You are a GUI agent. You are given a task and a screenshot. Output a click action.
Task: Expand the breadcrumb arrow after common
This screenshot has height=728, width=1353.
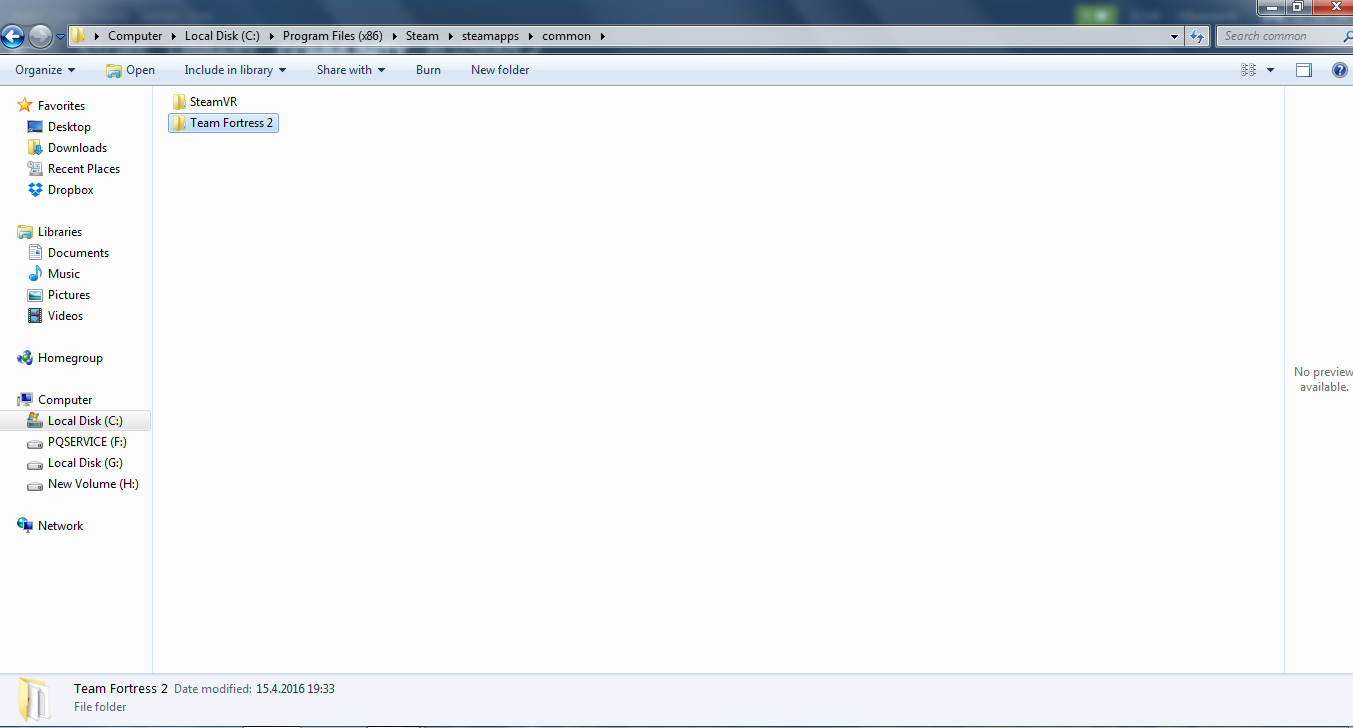[x=603, y=36]
